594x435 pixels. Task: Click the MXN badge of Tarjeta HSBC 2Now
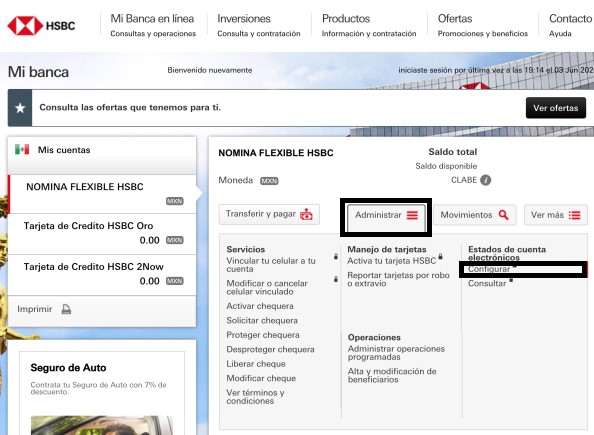coord(175,281)
